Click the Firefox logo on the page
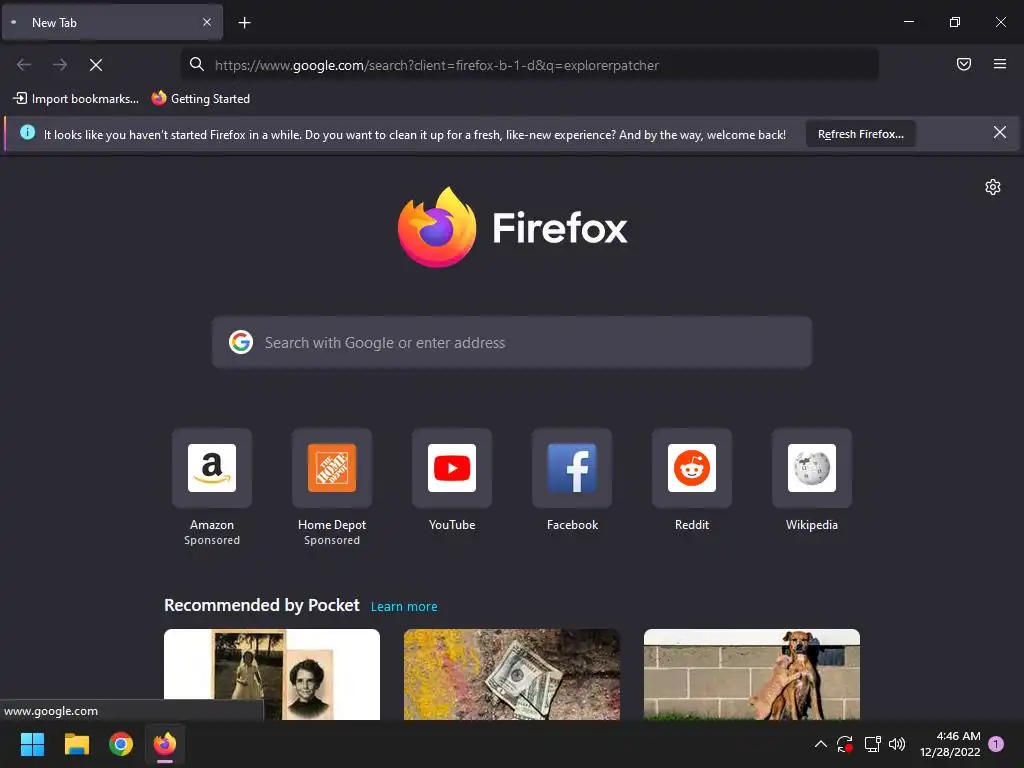 [512, 227]
